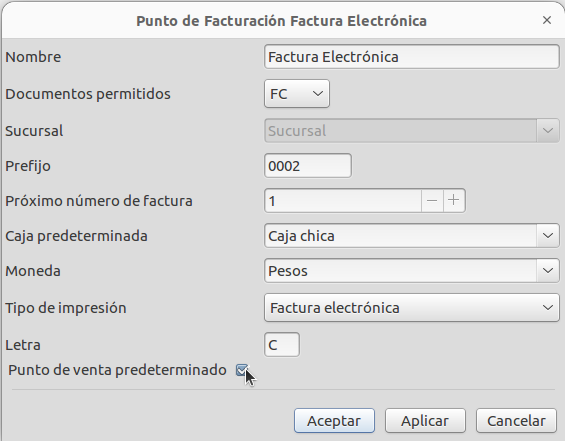Screen dimensions: 565x441
Task: Open Tipo de impresión dropdown
Action: [411, 308]
